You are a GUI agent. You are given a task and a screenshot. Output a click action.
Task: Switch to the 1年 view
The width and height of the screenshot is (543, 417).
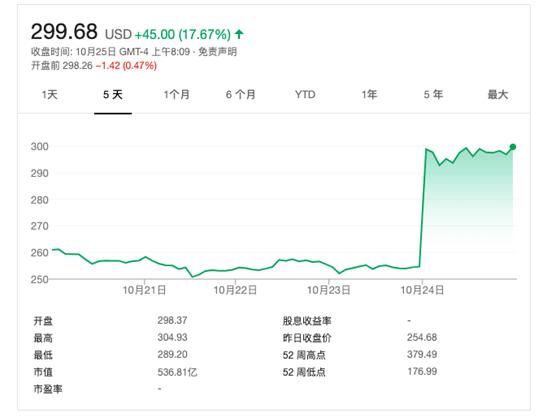pyautogui.click(x=369, y=95)
